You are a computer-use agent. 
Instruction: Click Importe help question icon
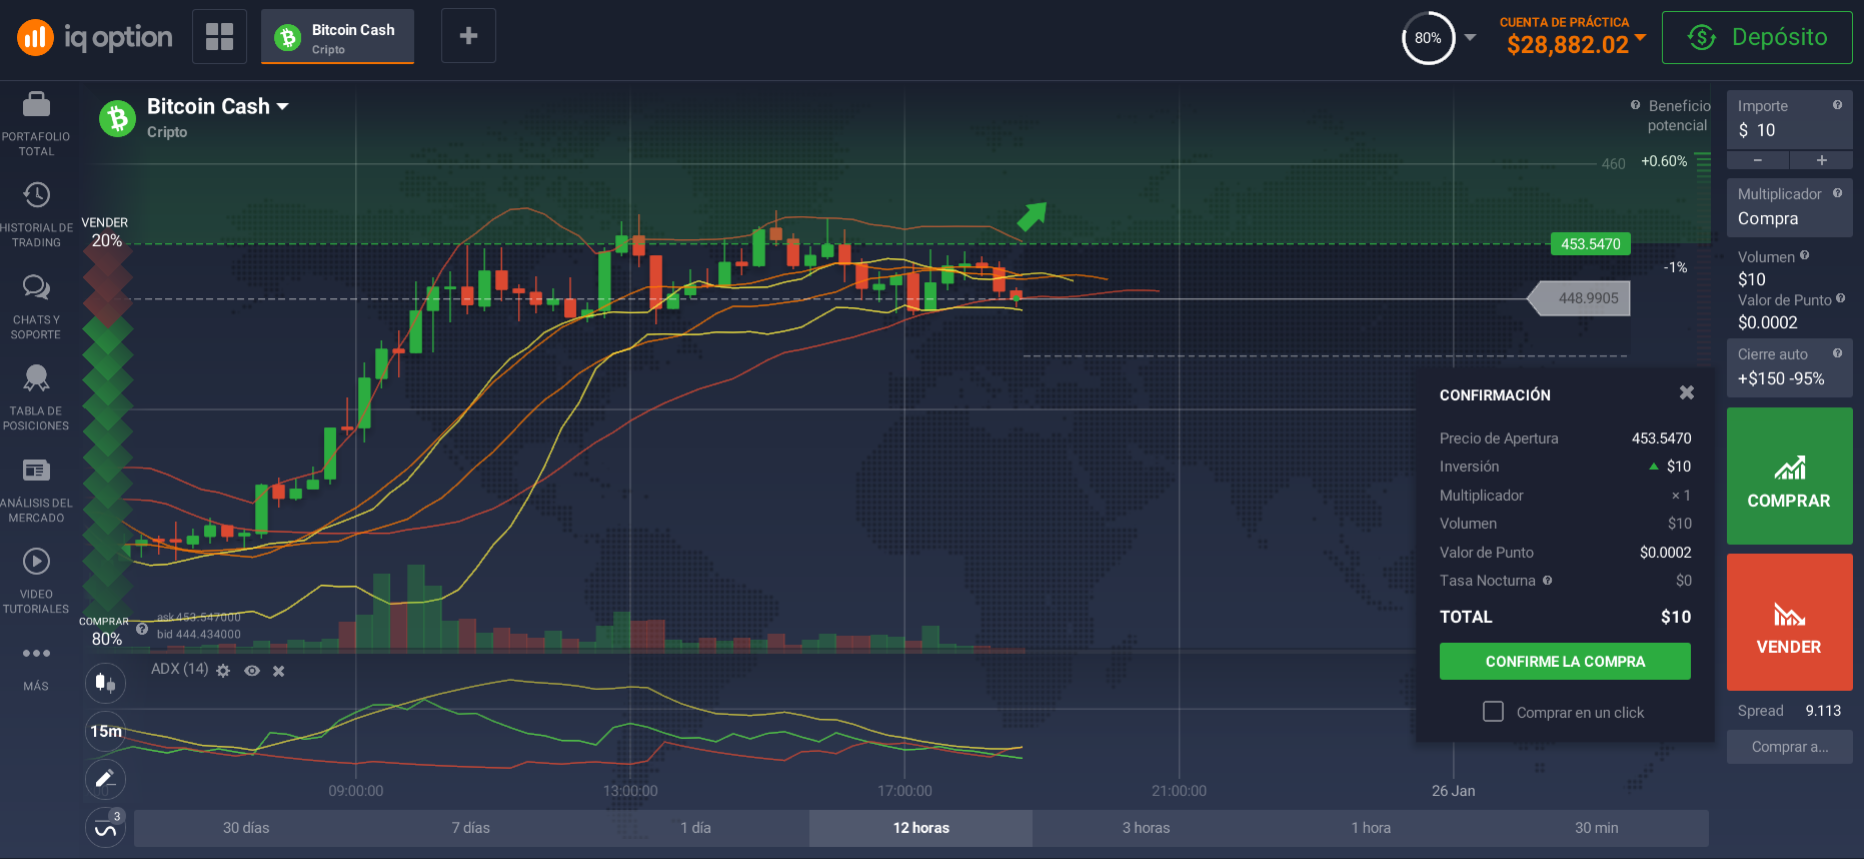1837,105
